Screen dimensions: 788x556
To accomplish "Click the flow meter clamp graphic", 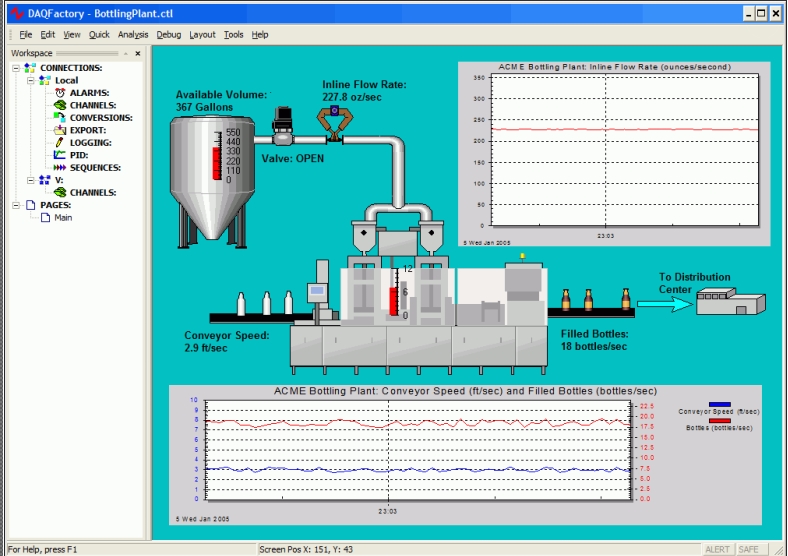I will [x=334, y=123].
